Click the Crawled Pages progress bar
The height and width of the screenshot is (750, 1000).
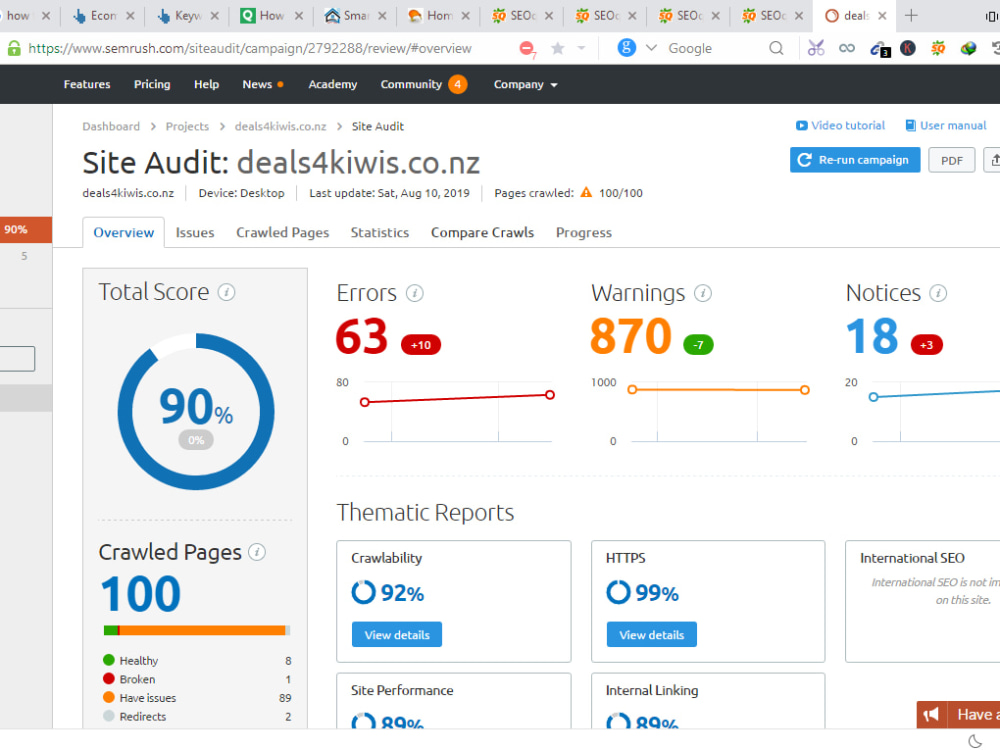[x=196, y=630]
